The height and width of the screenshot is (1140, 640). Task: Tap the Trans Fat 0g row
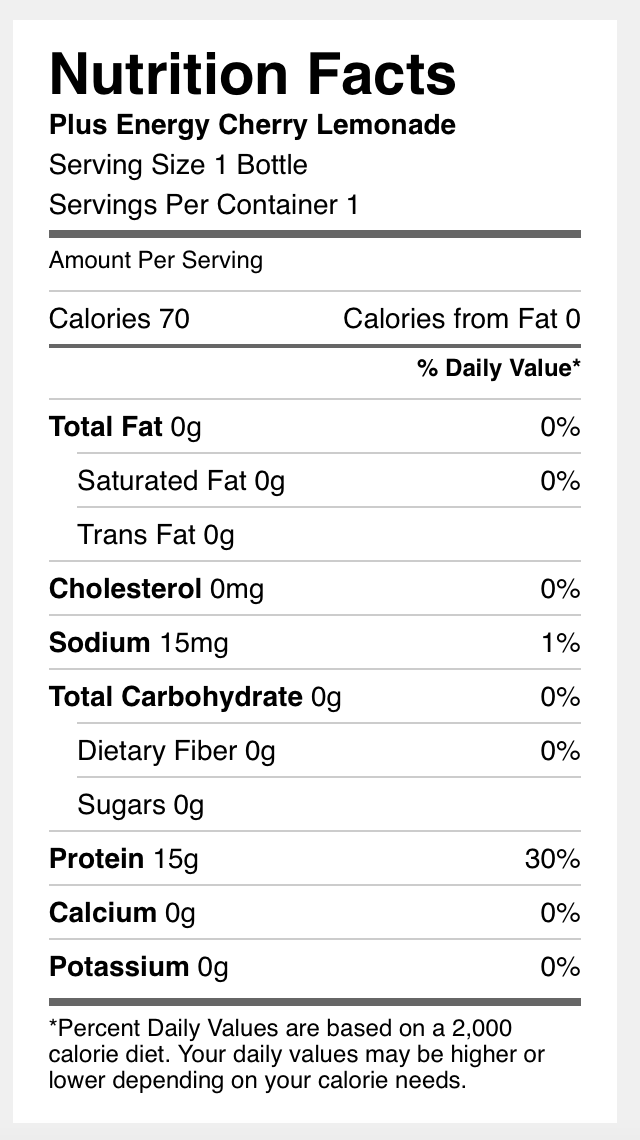156,536
